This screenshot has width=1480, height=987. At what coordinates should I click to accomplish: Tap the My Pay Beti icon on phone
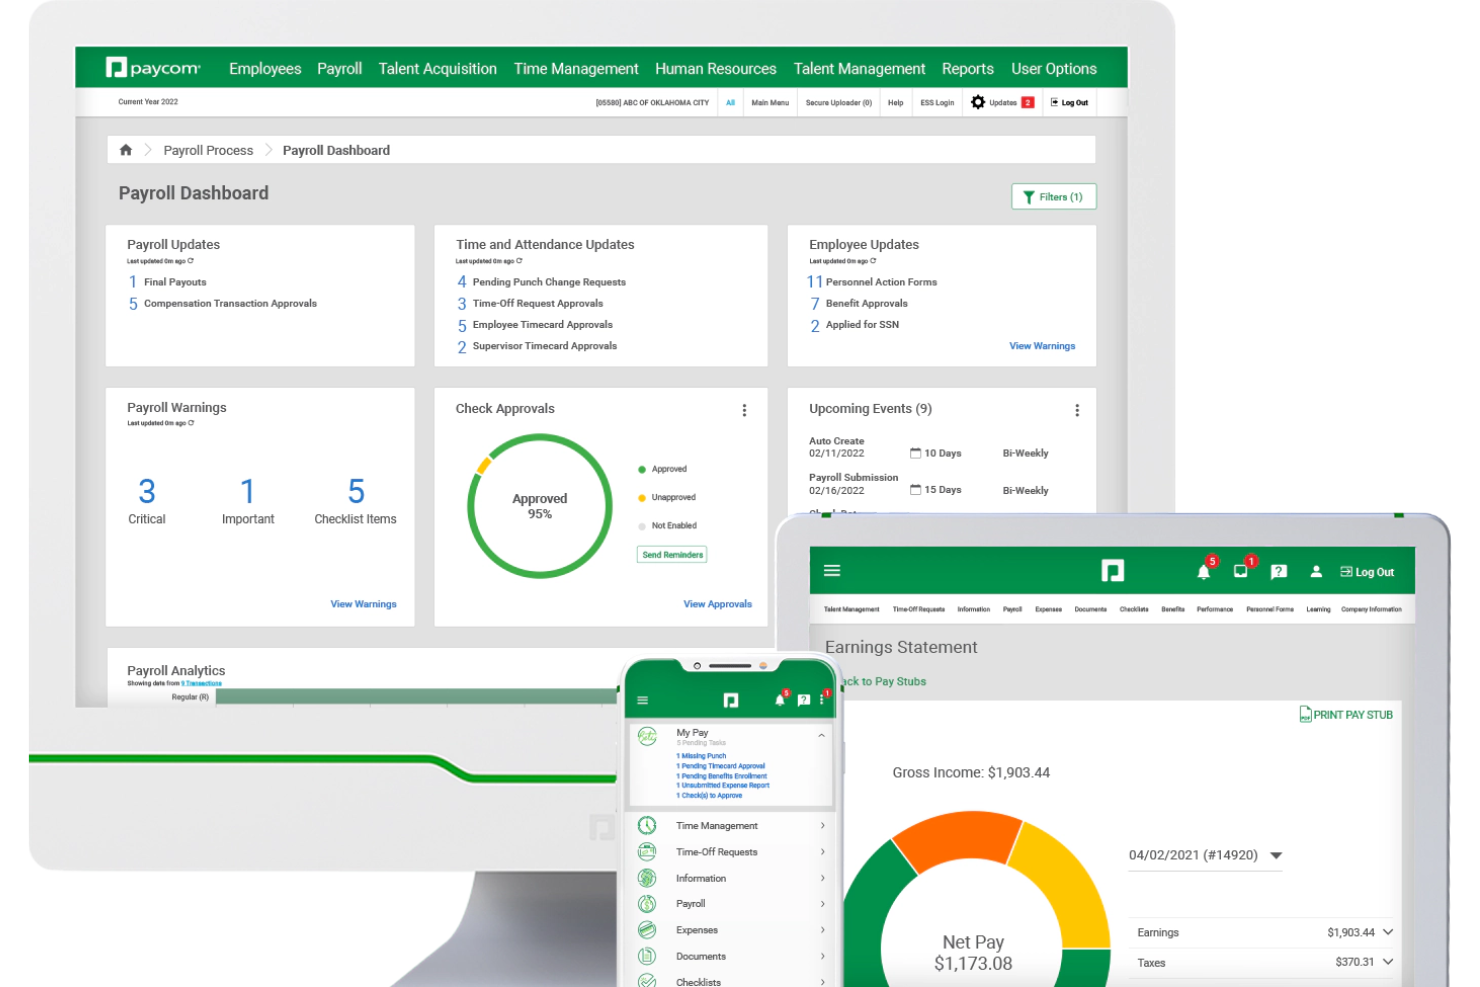click(647, 736)
